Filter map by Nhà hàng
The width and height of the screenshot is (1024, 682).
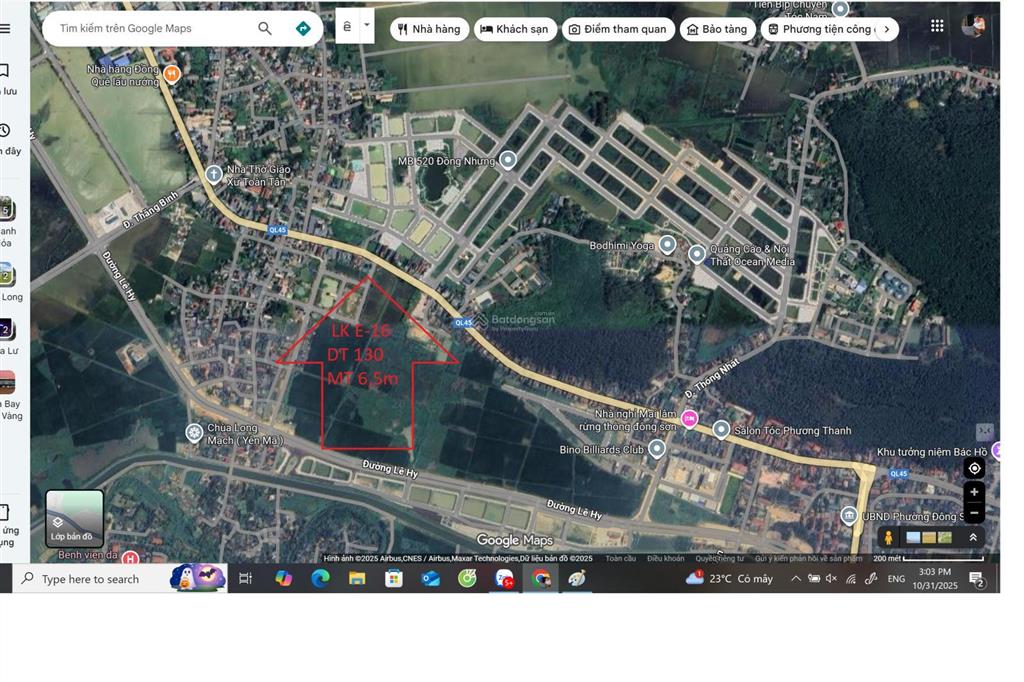429,29
